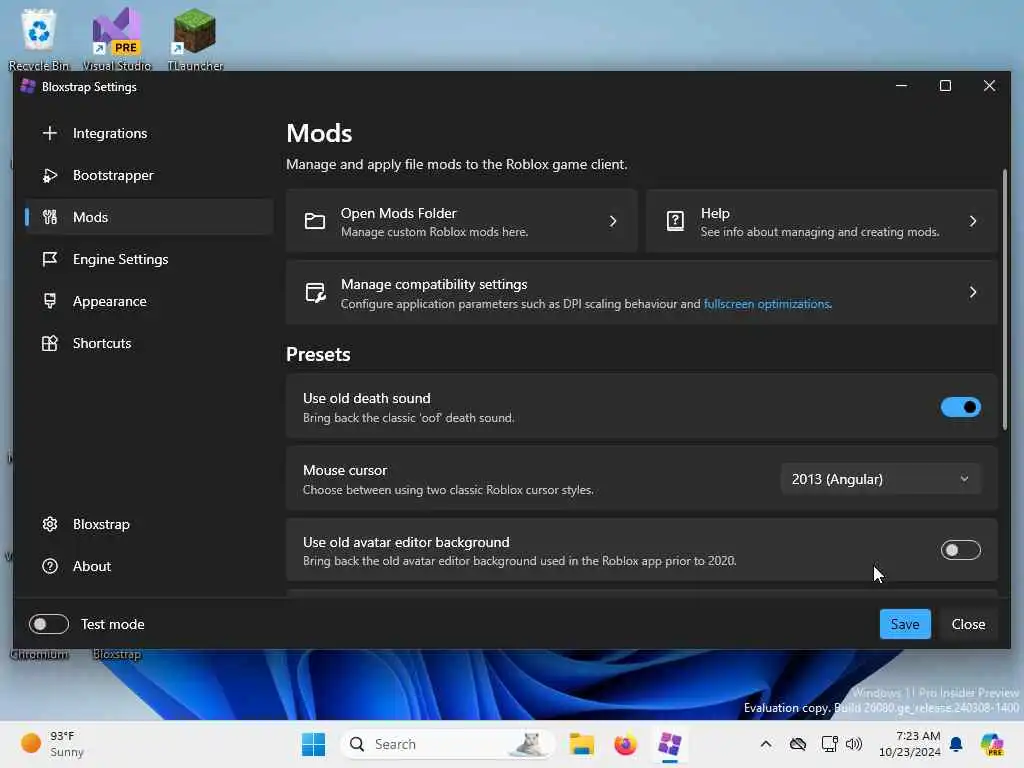1024x768 pixels.
Task: Click the Engine Settings flag icon
Action: [x=50, y=259]
